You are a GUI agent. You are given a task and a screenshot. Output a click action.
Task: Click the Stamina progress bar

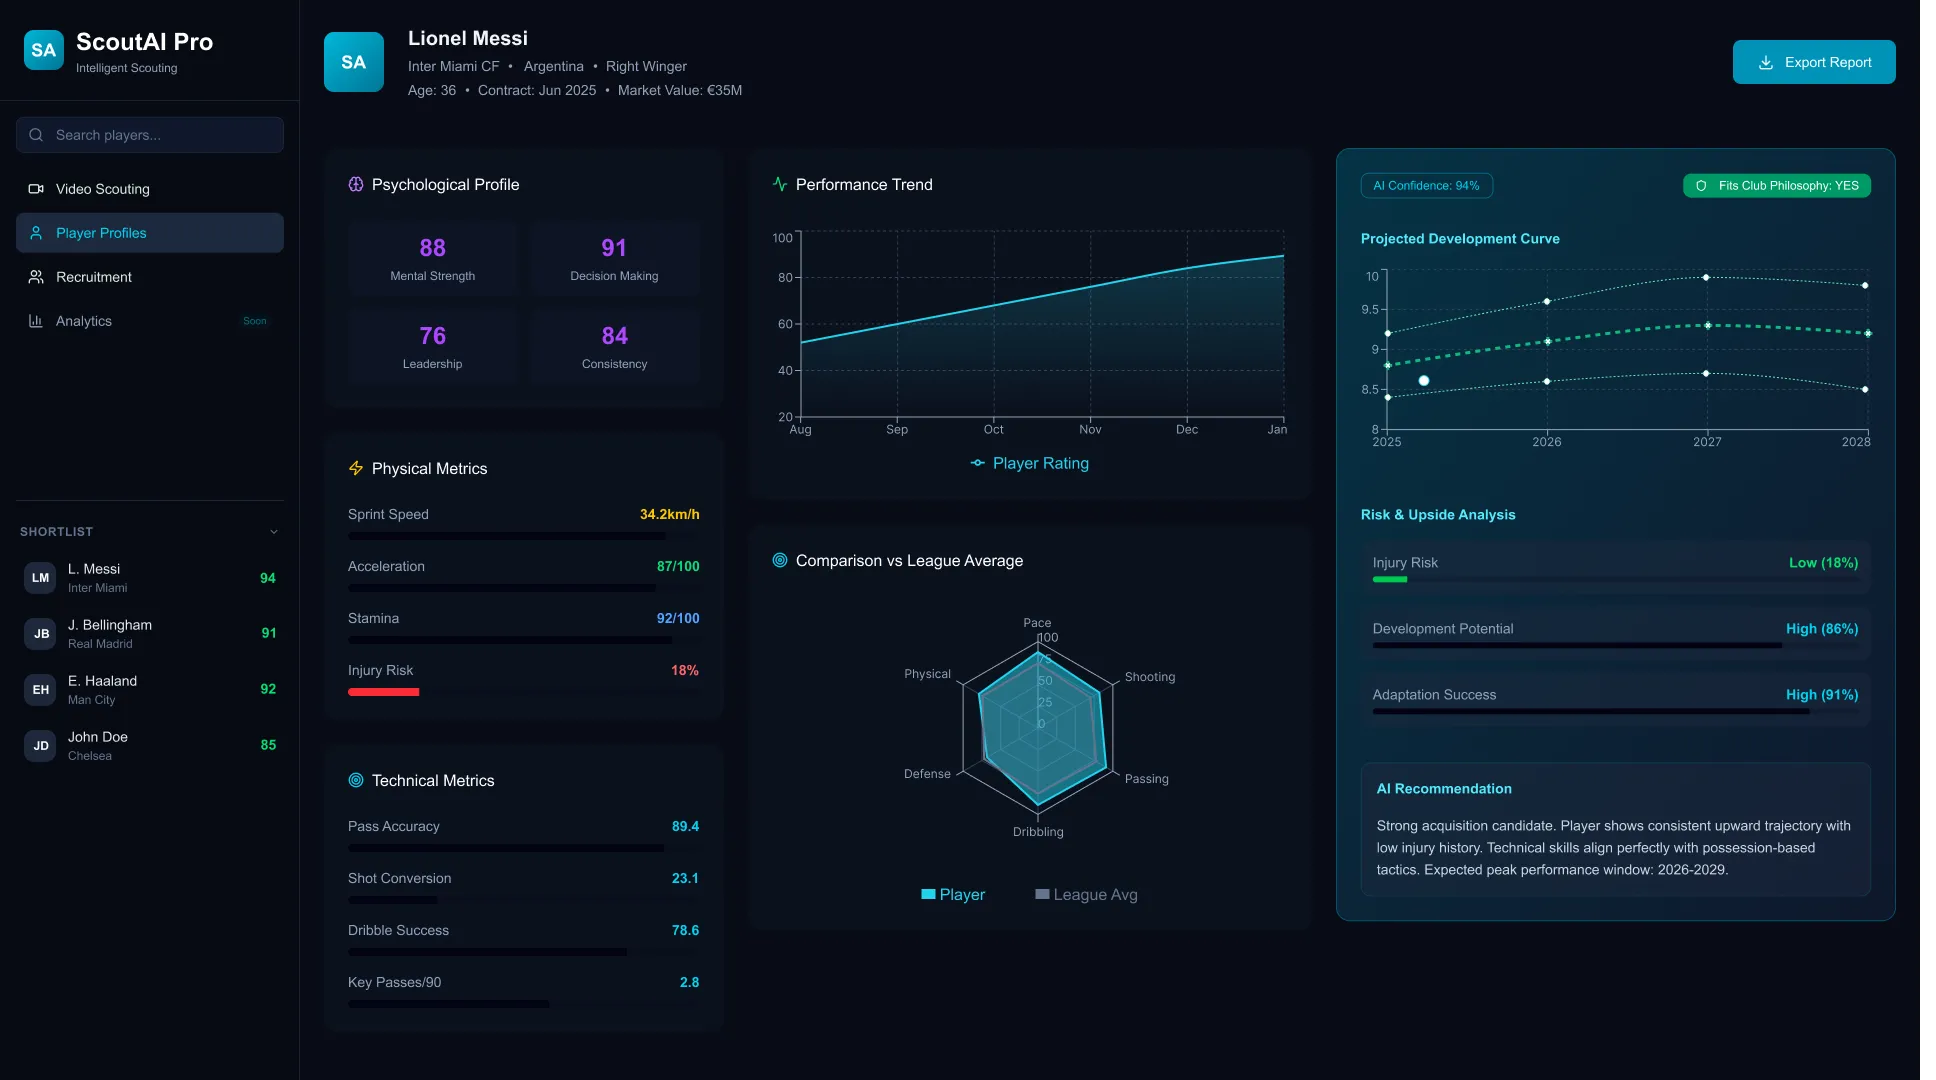click(524, 640)
